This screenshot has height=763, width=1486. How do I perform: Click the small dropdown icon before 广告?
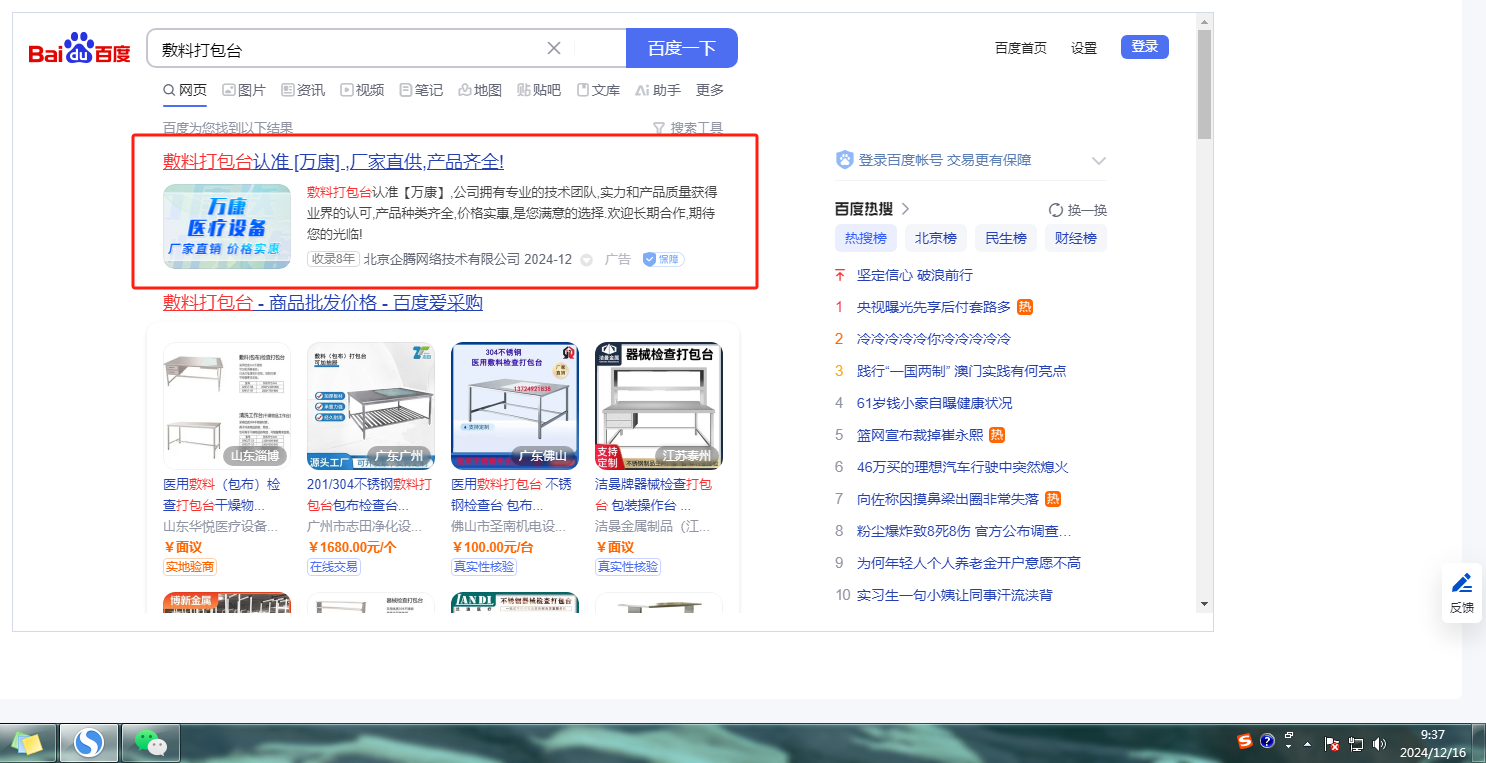pos(587,260)
